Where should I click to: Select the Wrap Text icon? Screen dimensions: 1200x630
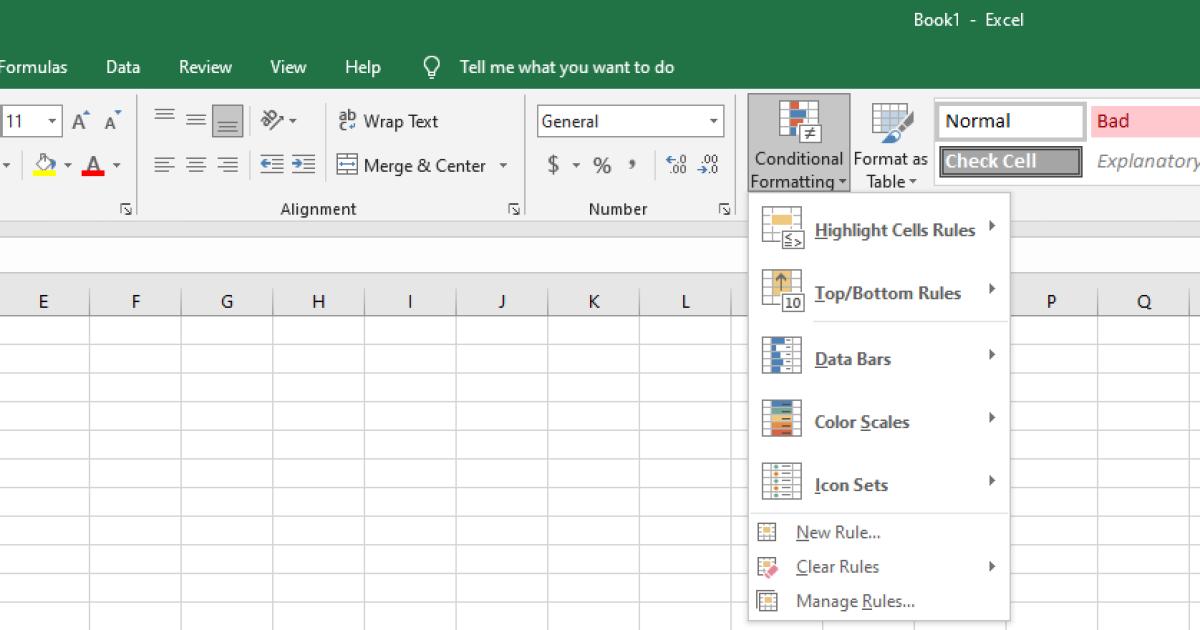coord(347,120)
